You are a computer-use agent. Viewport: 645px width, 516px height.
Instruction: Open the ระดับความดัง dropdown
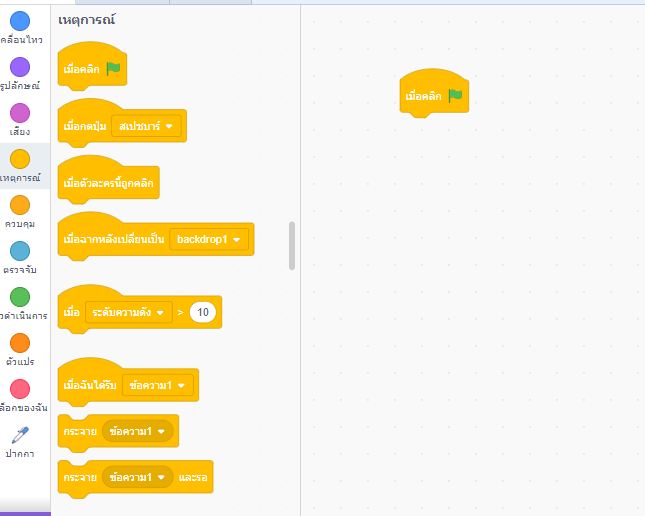pyautogui.click(x=129, y=312)
